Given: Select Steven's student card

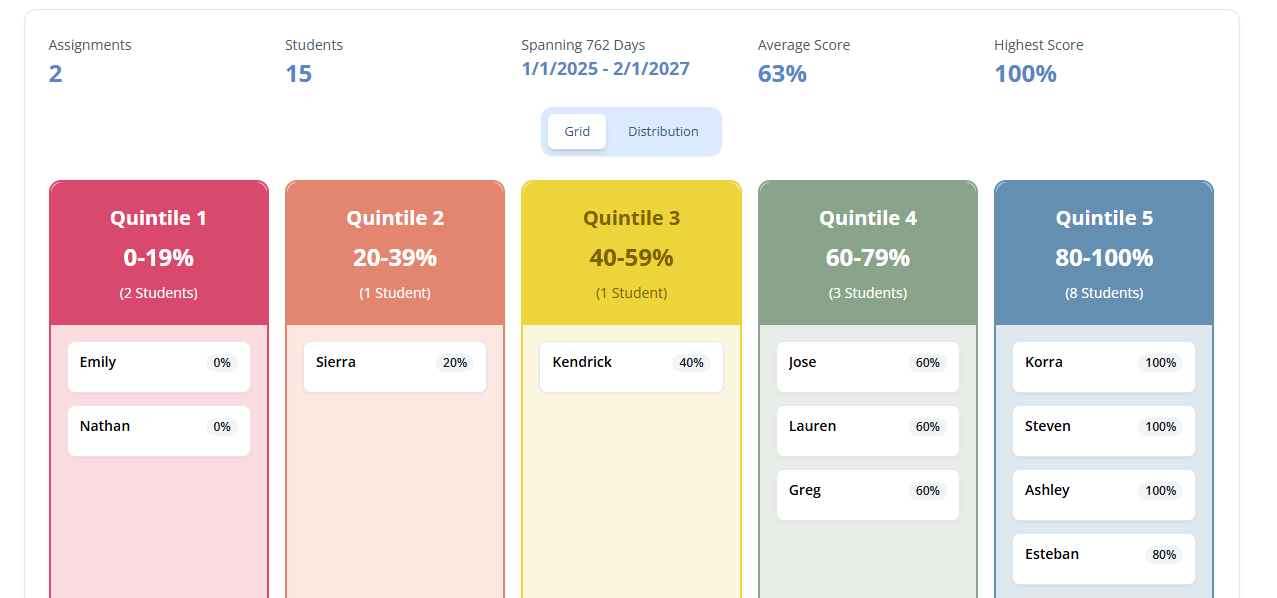Looking at the screenshot, I should coord(1104,431).
